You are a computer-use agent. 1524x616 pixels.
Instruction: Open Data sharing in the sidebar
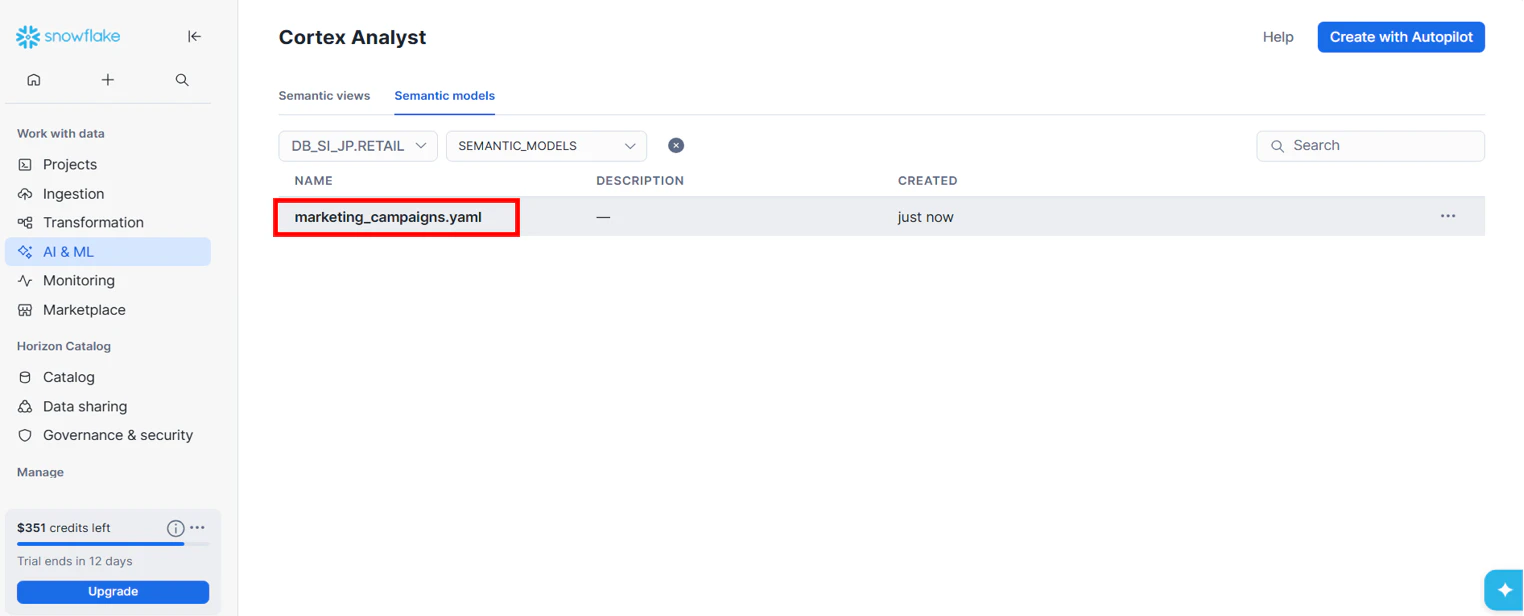click(x=108, y=406)
